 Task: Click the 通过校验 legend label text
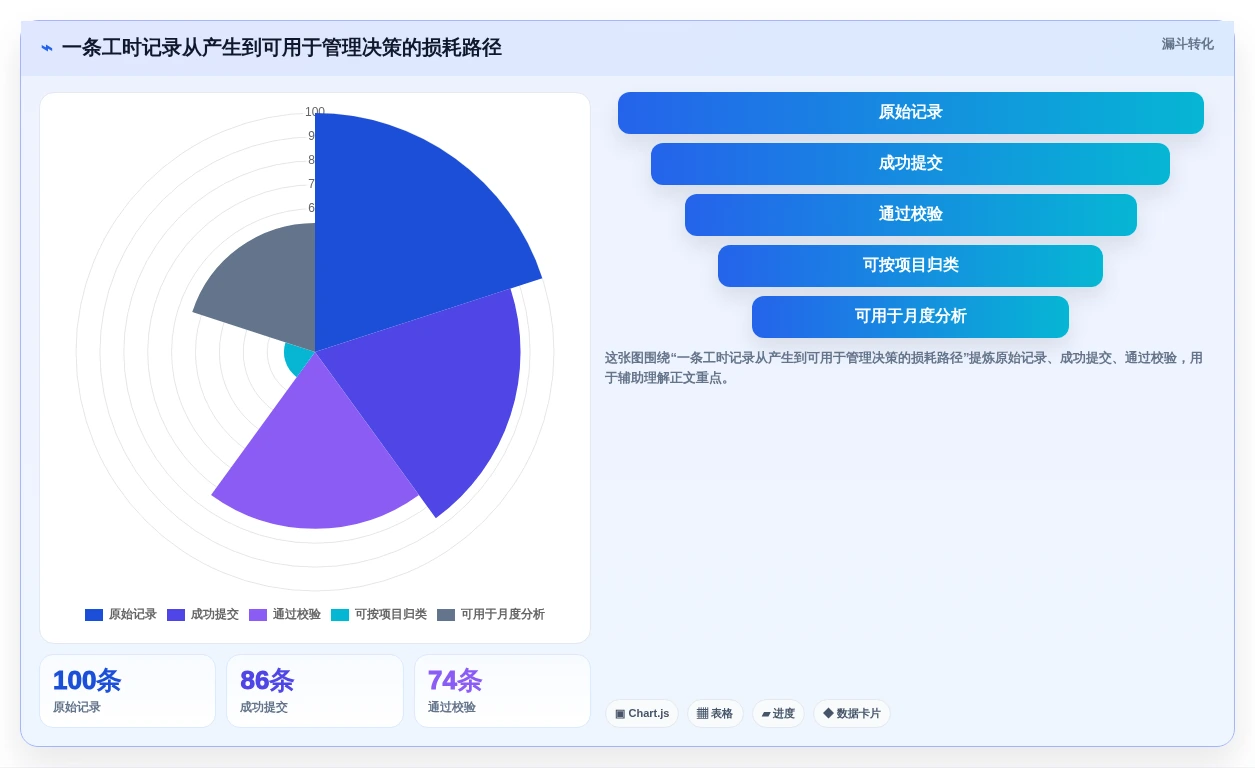[x=297, y=615]
